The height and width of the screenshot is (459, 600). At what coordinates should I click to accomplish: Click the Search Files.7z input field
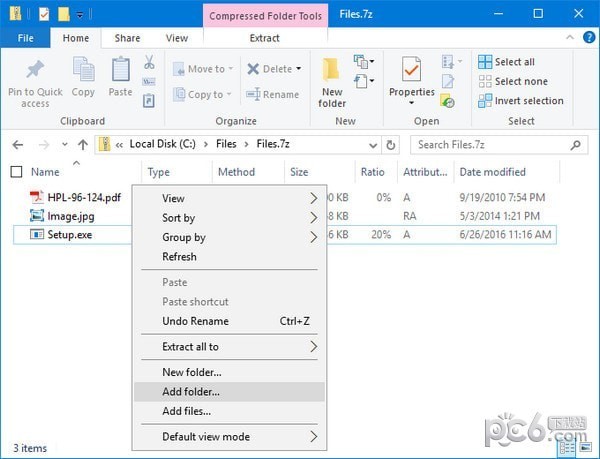coord(490,144)
